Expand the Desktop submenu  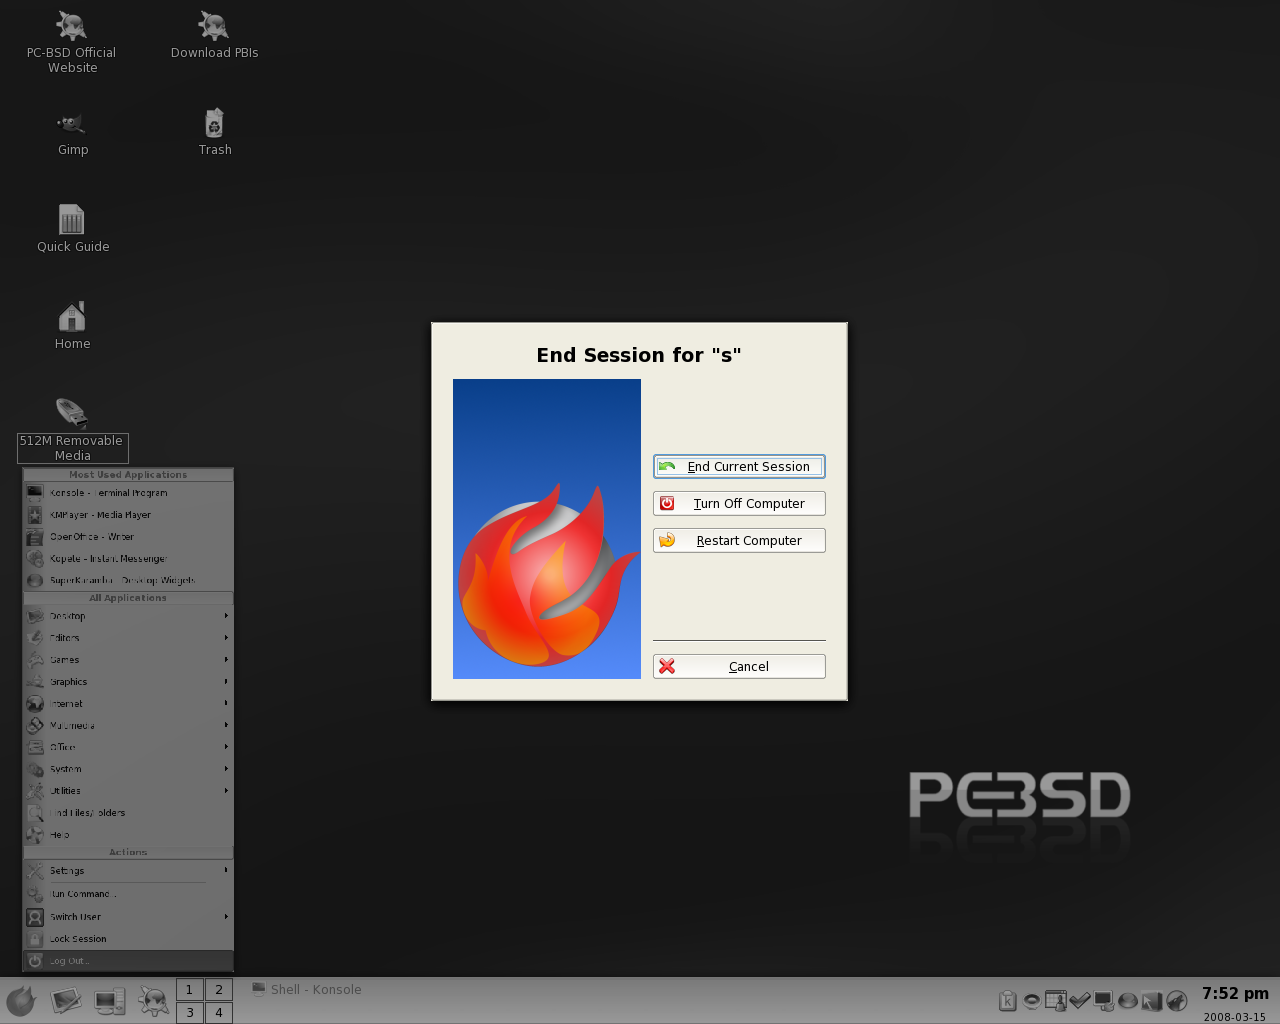click(128, 616)
